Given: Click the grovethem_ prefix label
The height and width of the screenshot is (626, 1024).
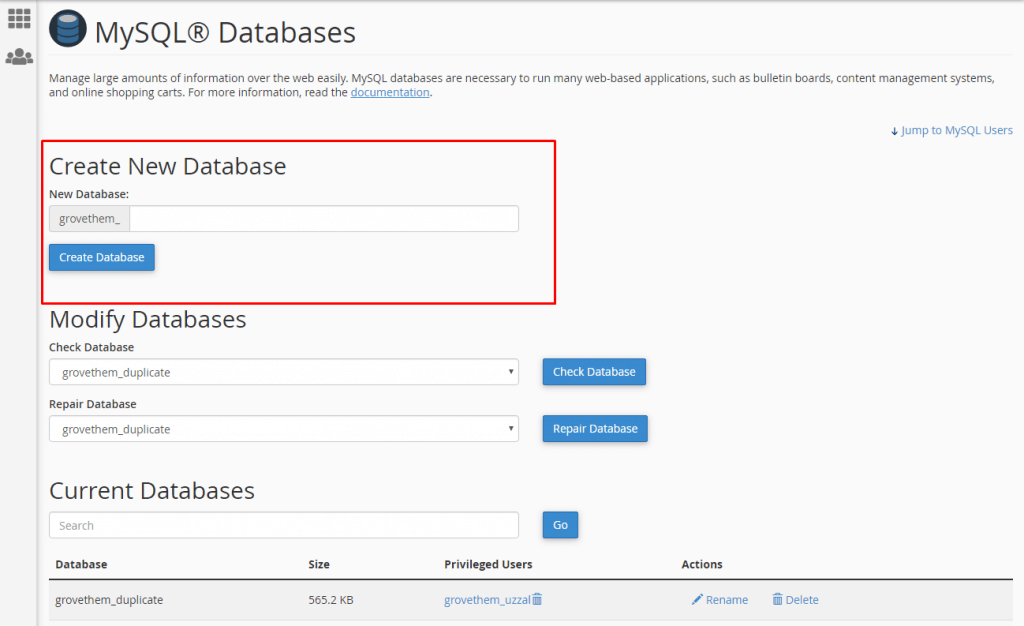Looking at the screenshot, I should (89, 219).
